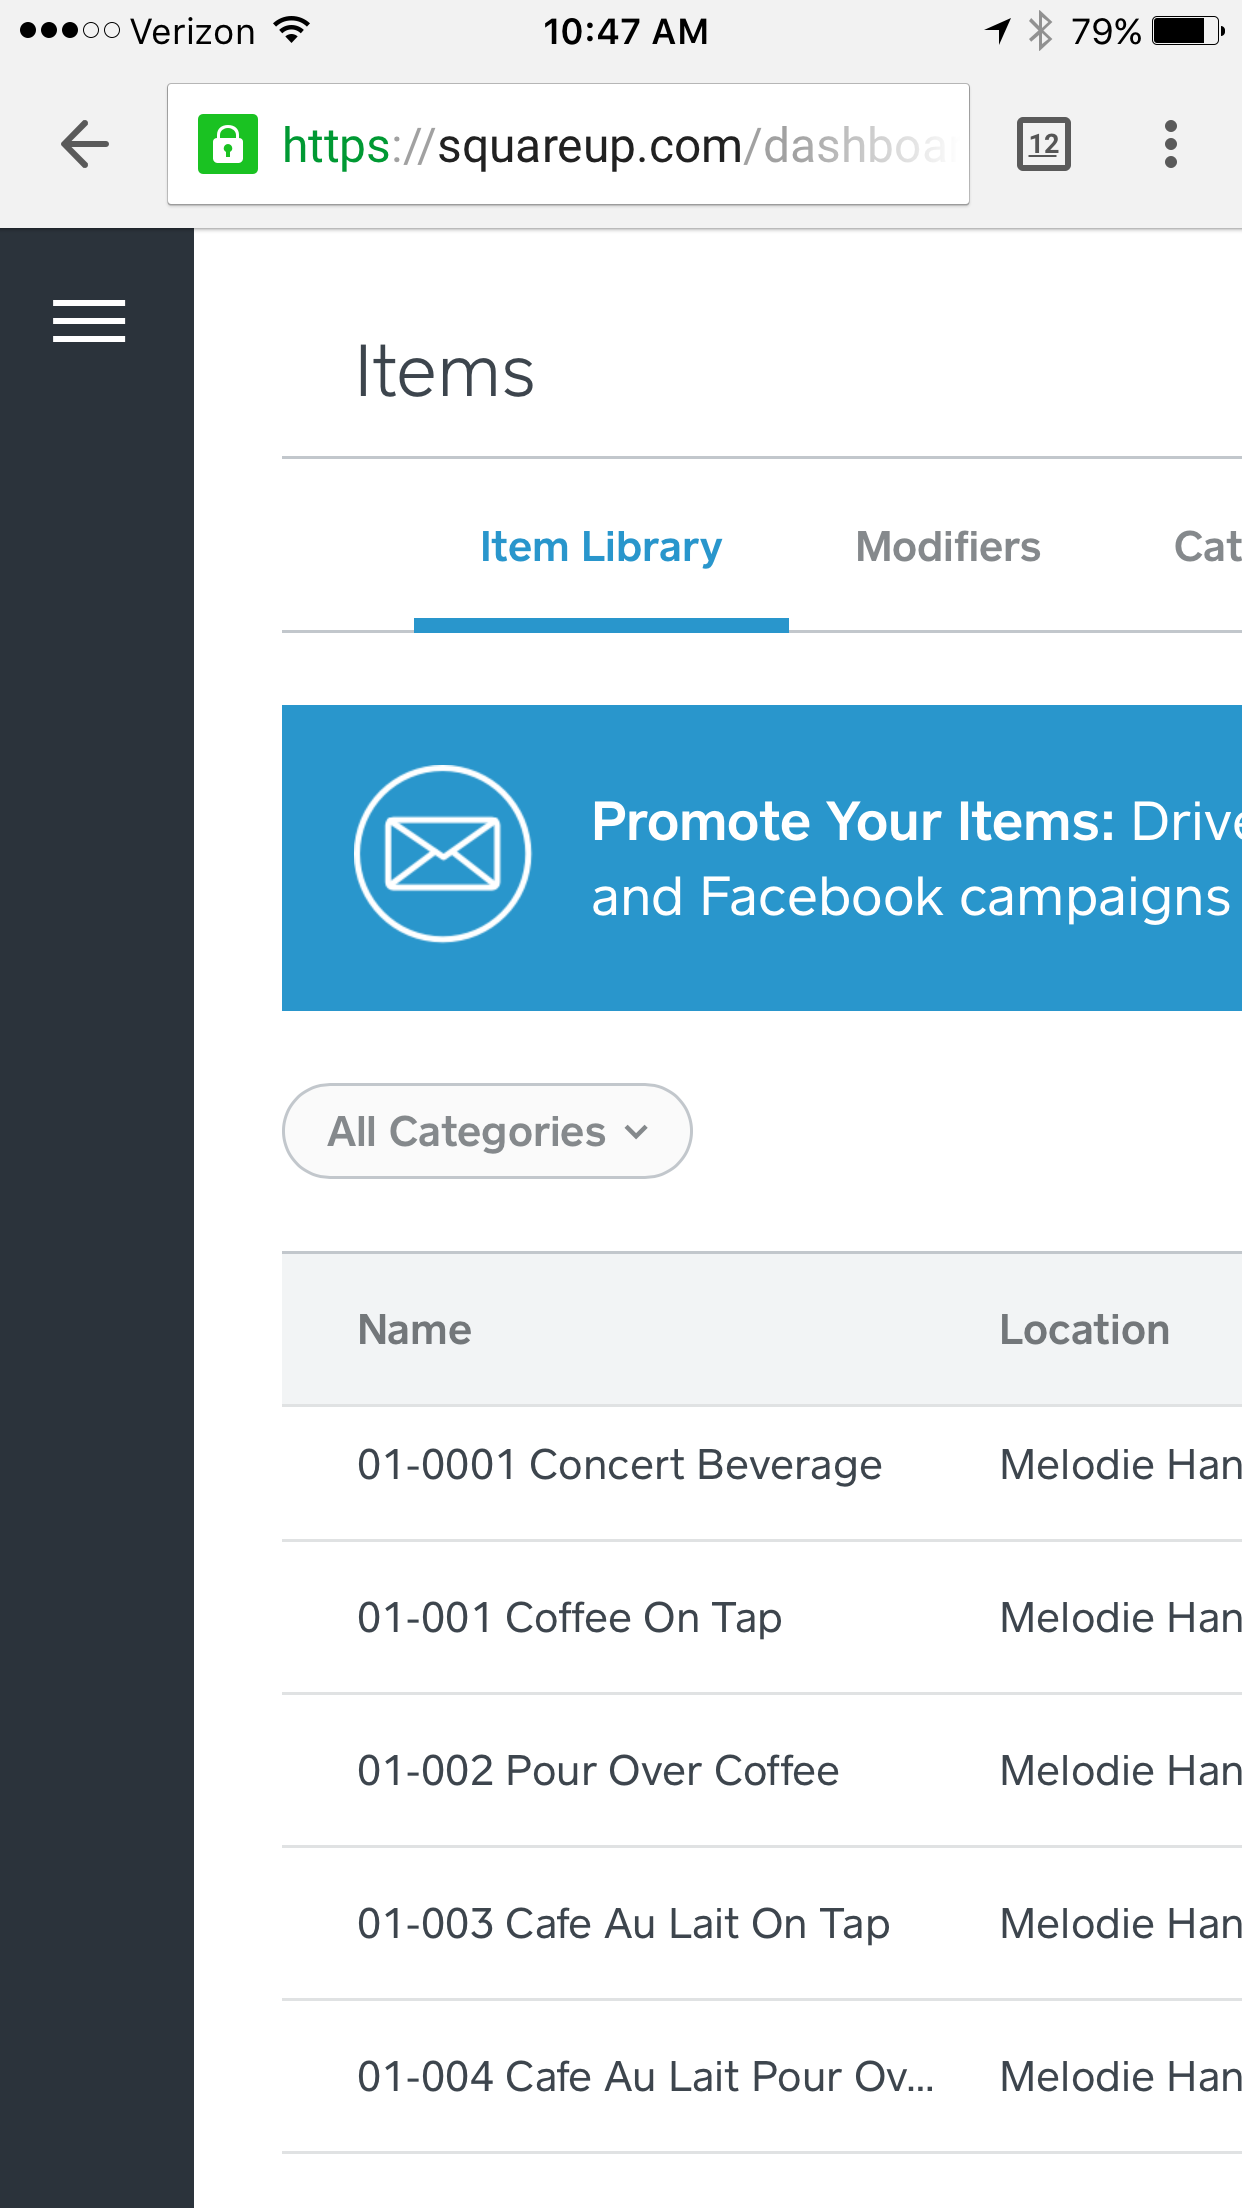Sort by the Name column header

[x=415, y=1330]
